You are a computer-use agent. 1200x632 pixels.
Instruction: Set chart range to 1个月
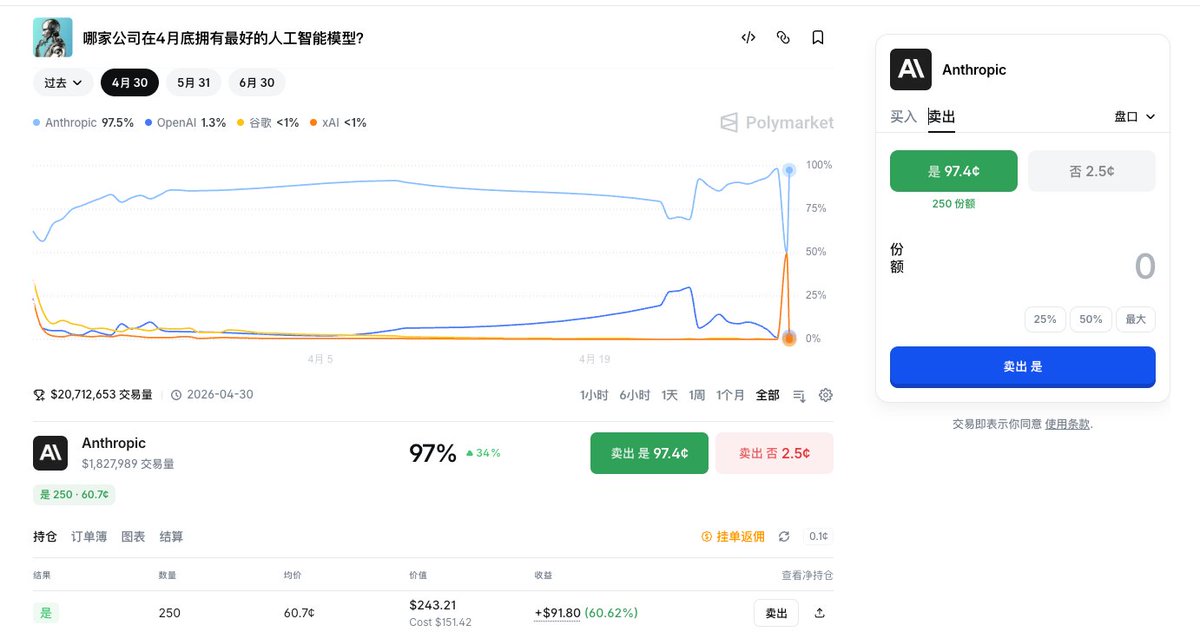(x=730, y=395)
